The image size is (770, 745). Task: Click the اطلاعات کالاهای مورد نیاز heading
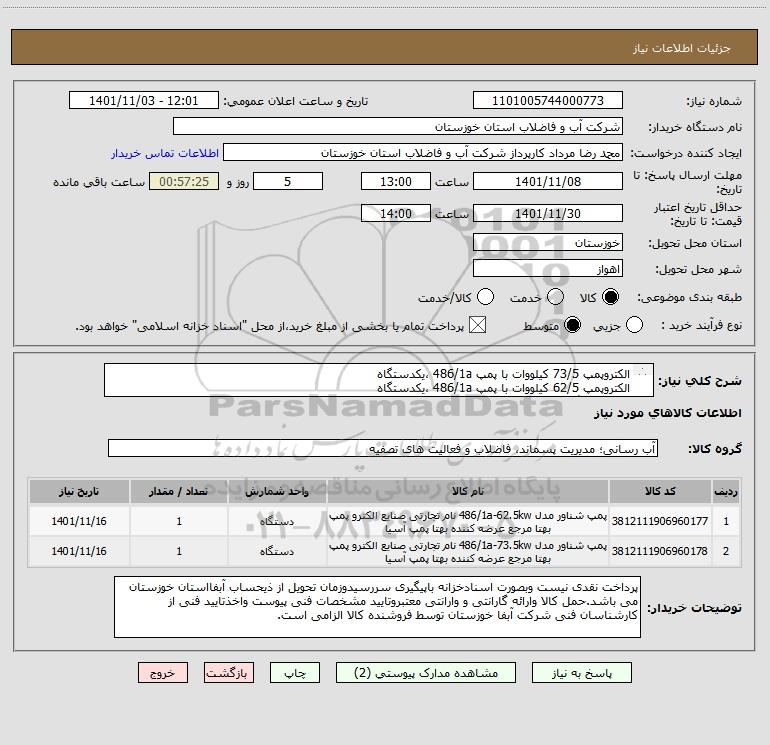[668, 413]
